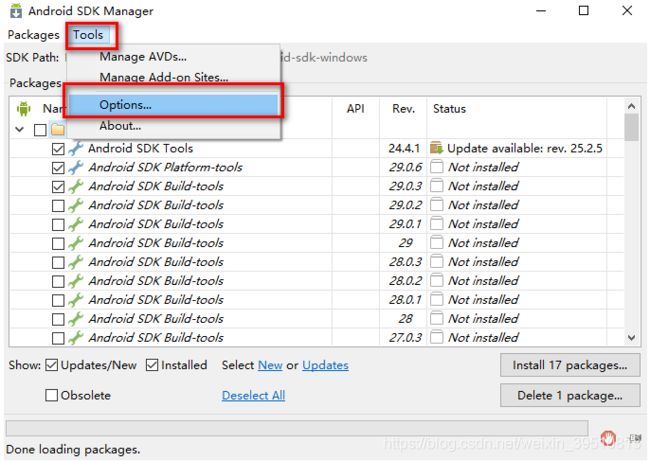The image size is (650, 461).
Task: Click the Android SDK Manager title bar icon
Action: 16,11
